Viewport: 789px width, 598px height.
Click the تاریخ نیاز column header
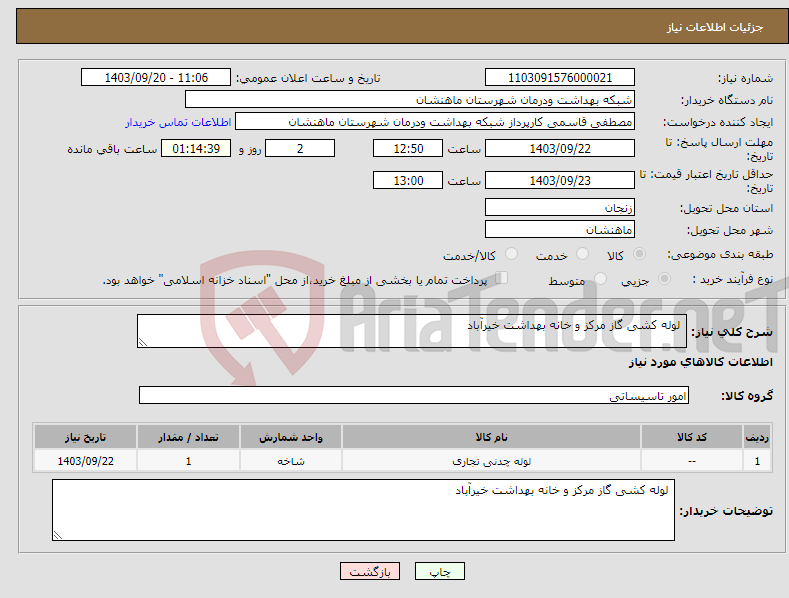(x=85, y=437)
